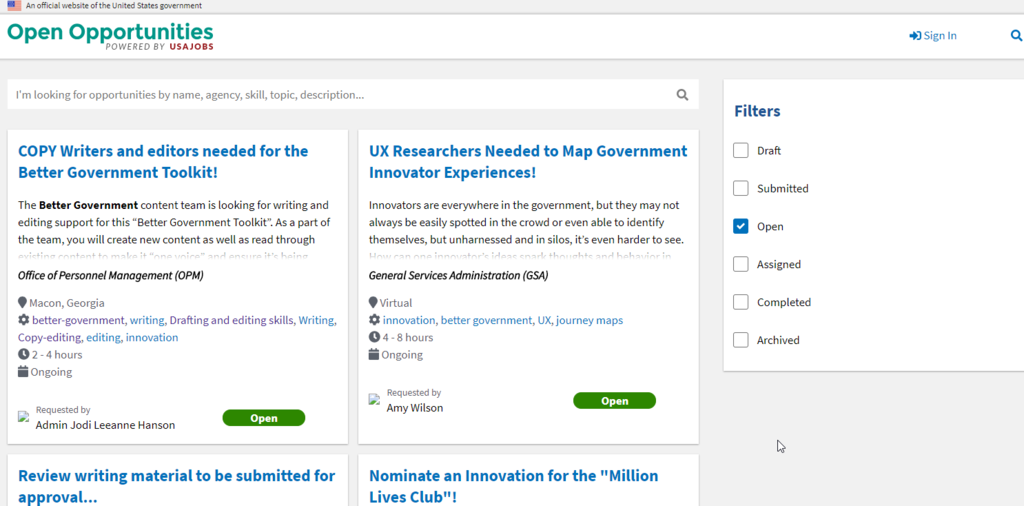Enable the Submitted filter checkbox

tap(741, 189)
